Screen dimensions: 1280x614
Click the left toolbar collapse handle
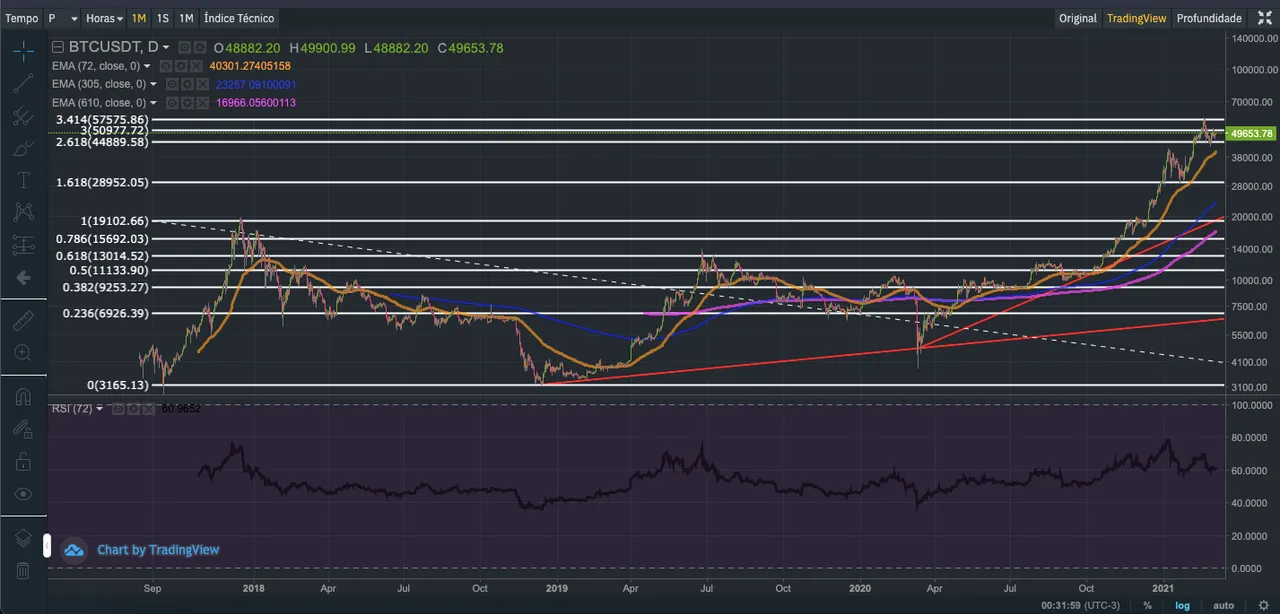point(45,546)
